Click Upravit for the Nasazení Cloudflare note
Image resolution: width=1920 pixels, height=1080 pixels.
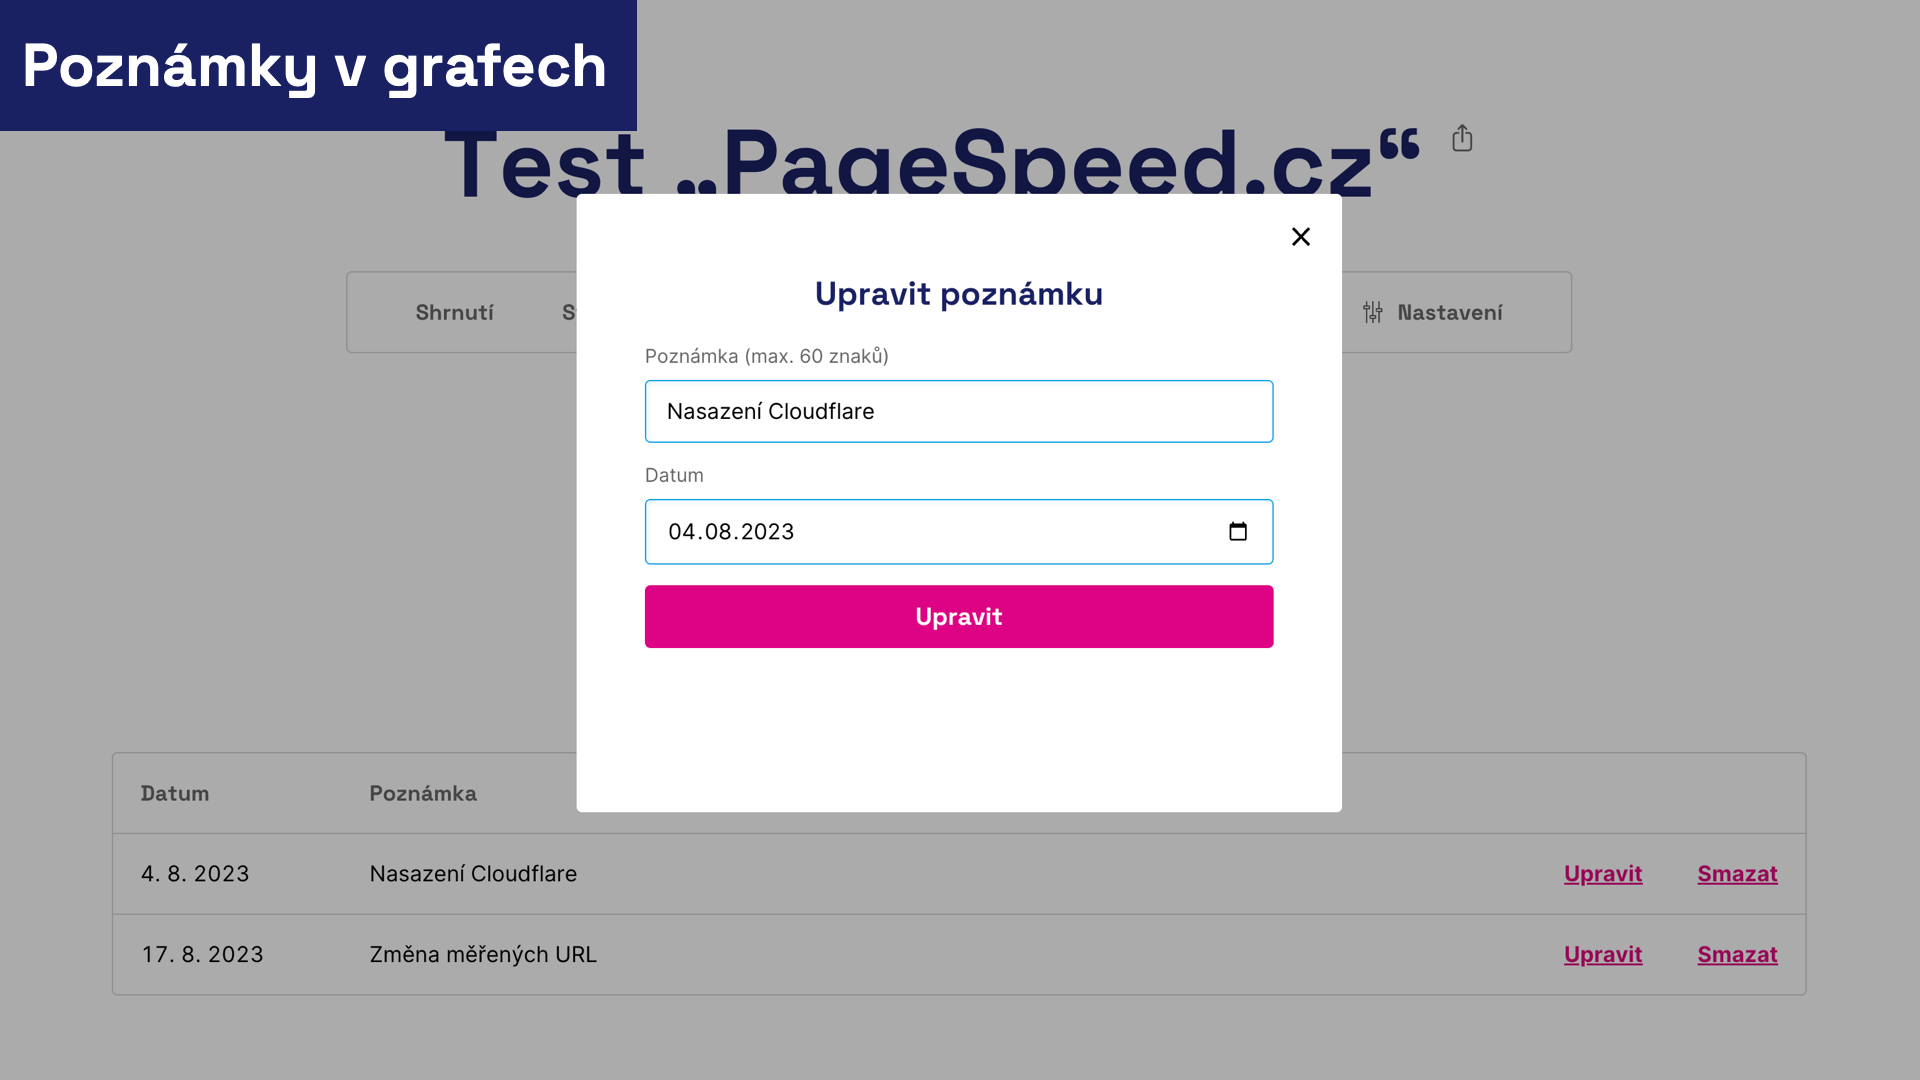(x=1602, y=873)
